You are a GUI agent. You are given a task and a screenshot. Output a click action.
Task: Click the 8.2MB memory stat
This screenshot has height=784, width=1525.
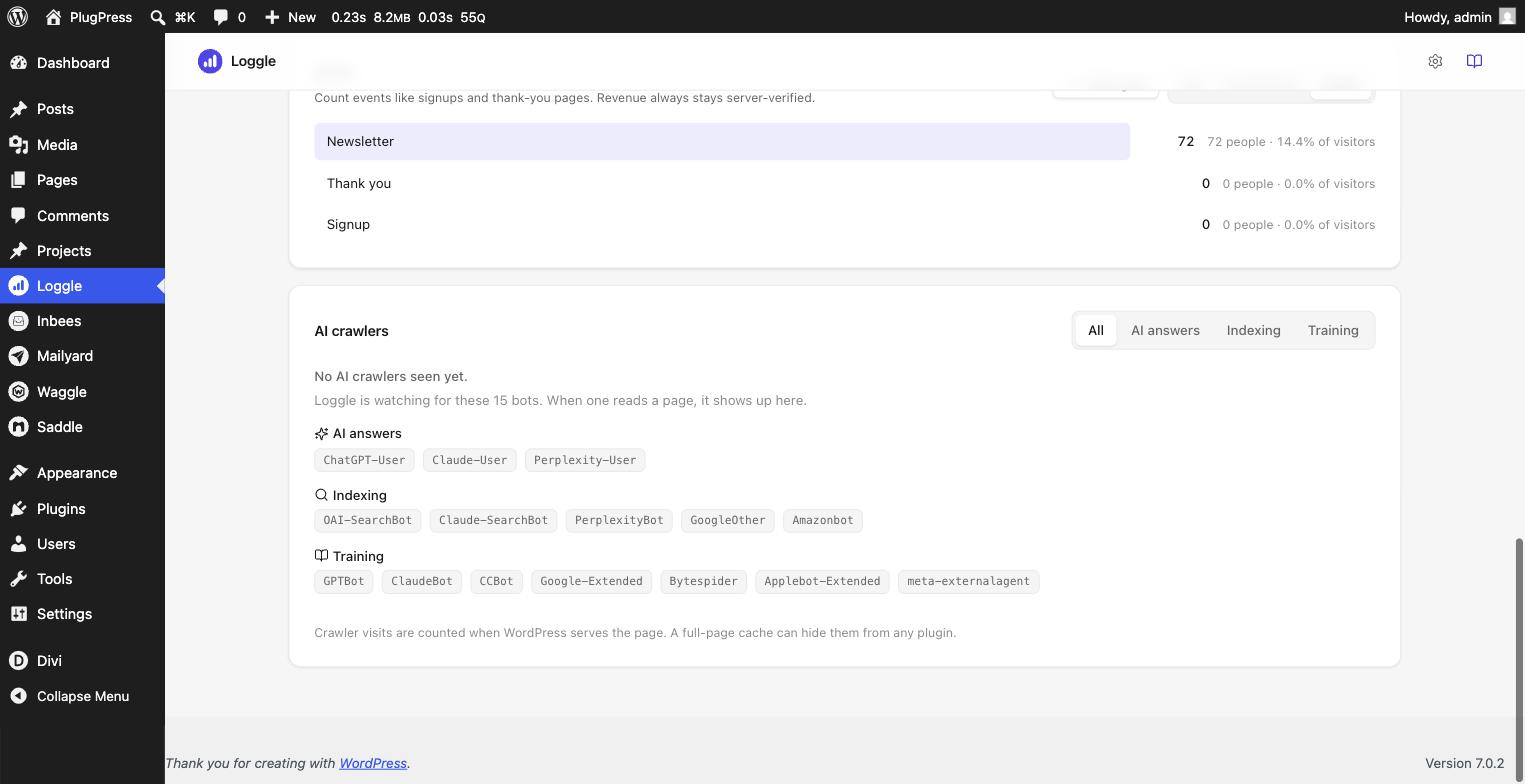(x=392, y=17)
